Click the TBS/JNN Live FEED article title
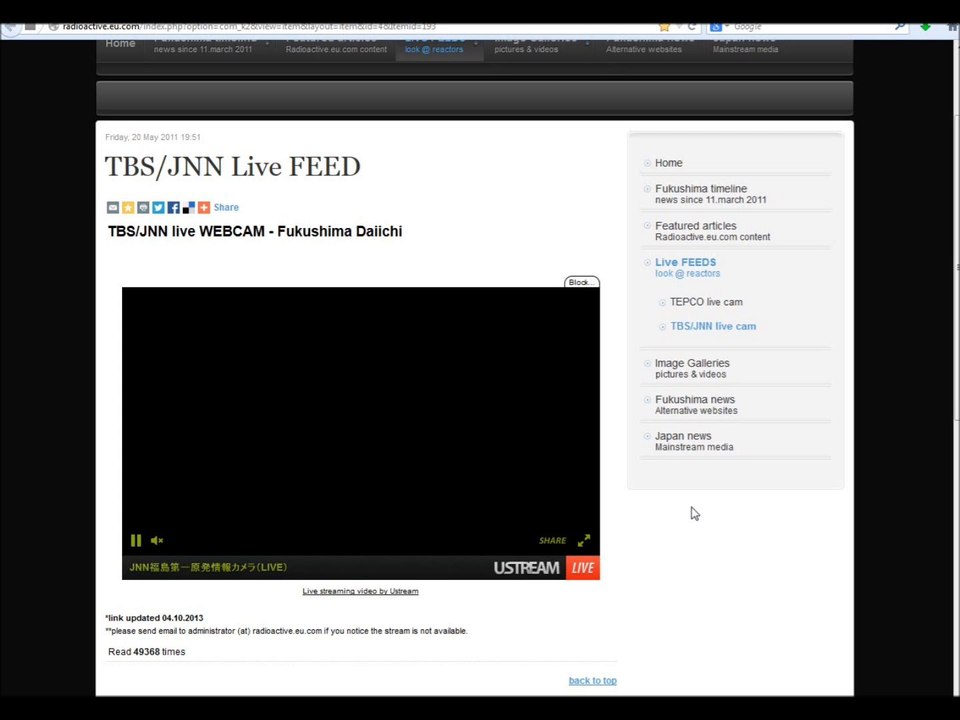 click(233, 167)
